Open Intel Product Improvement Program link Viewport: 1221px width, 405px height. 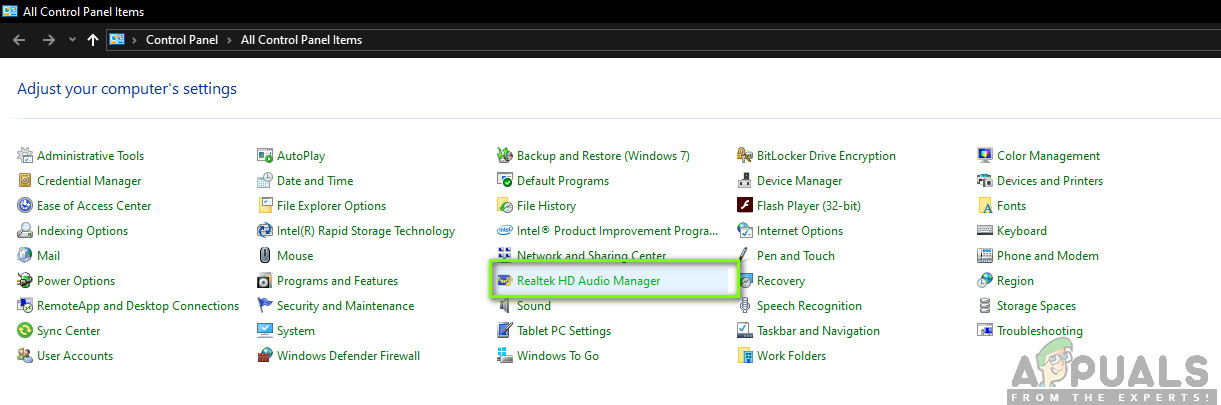point(617,231)
